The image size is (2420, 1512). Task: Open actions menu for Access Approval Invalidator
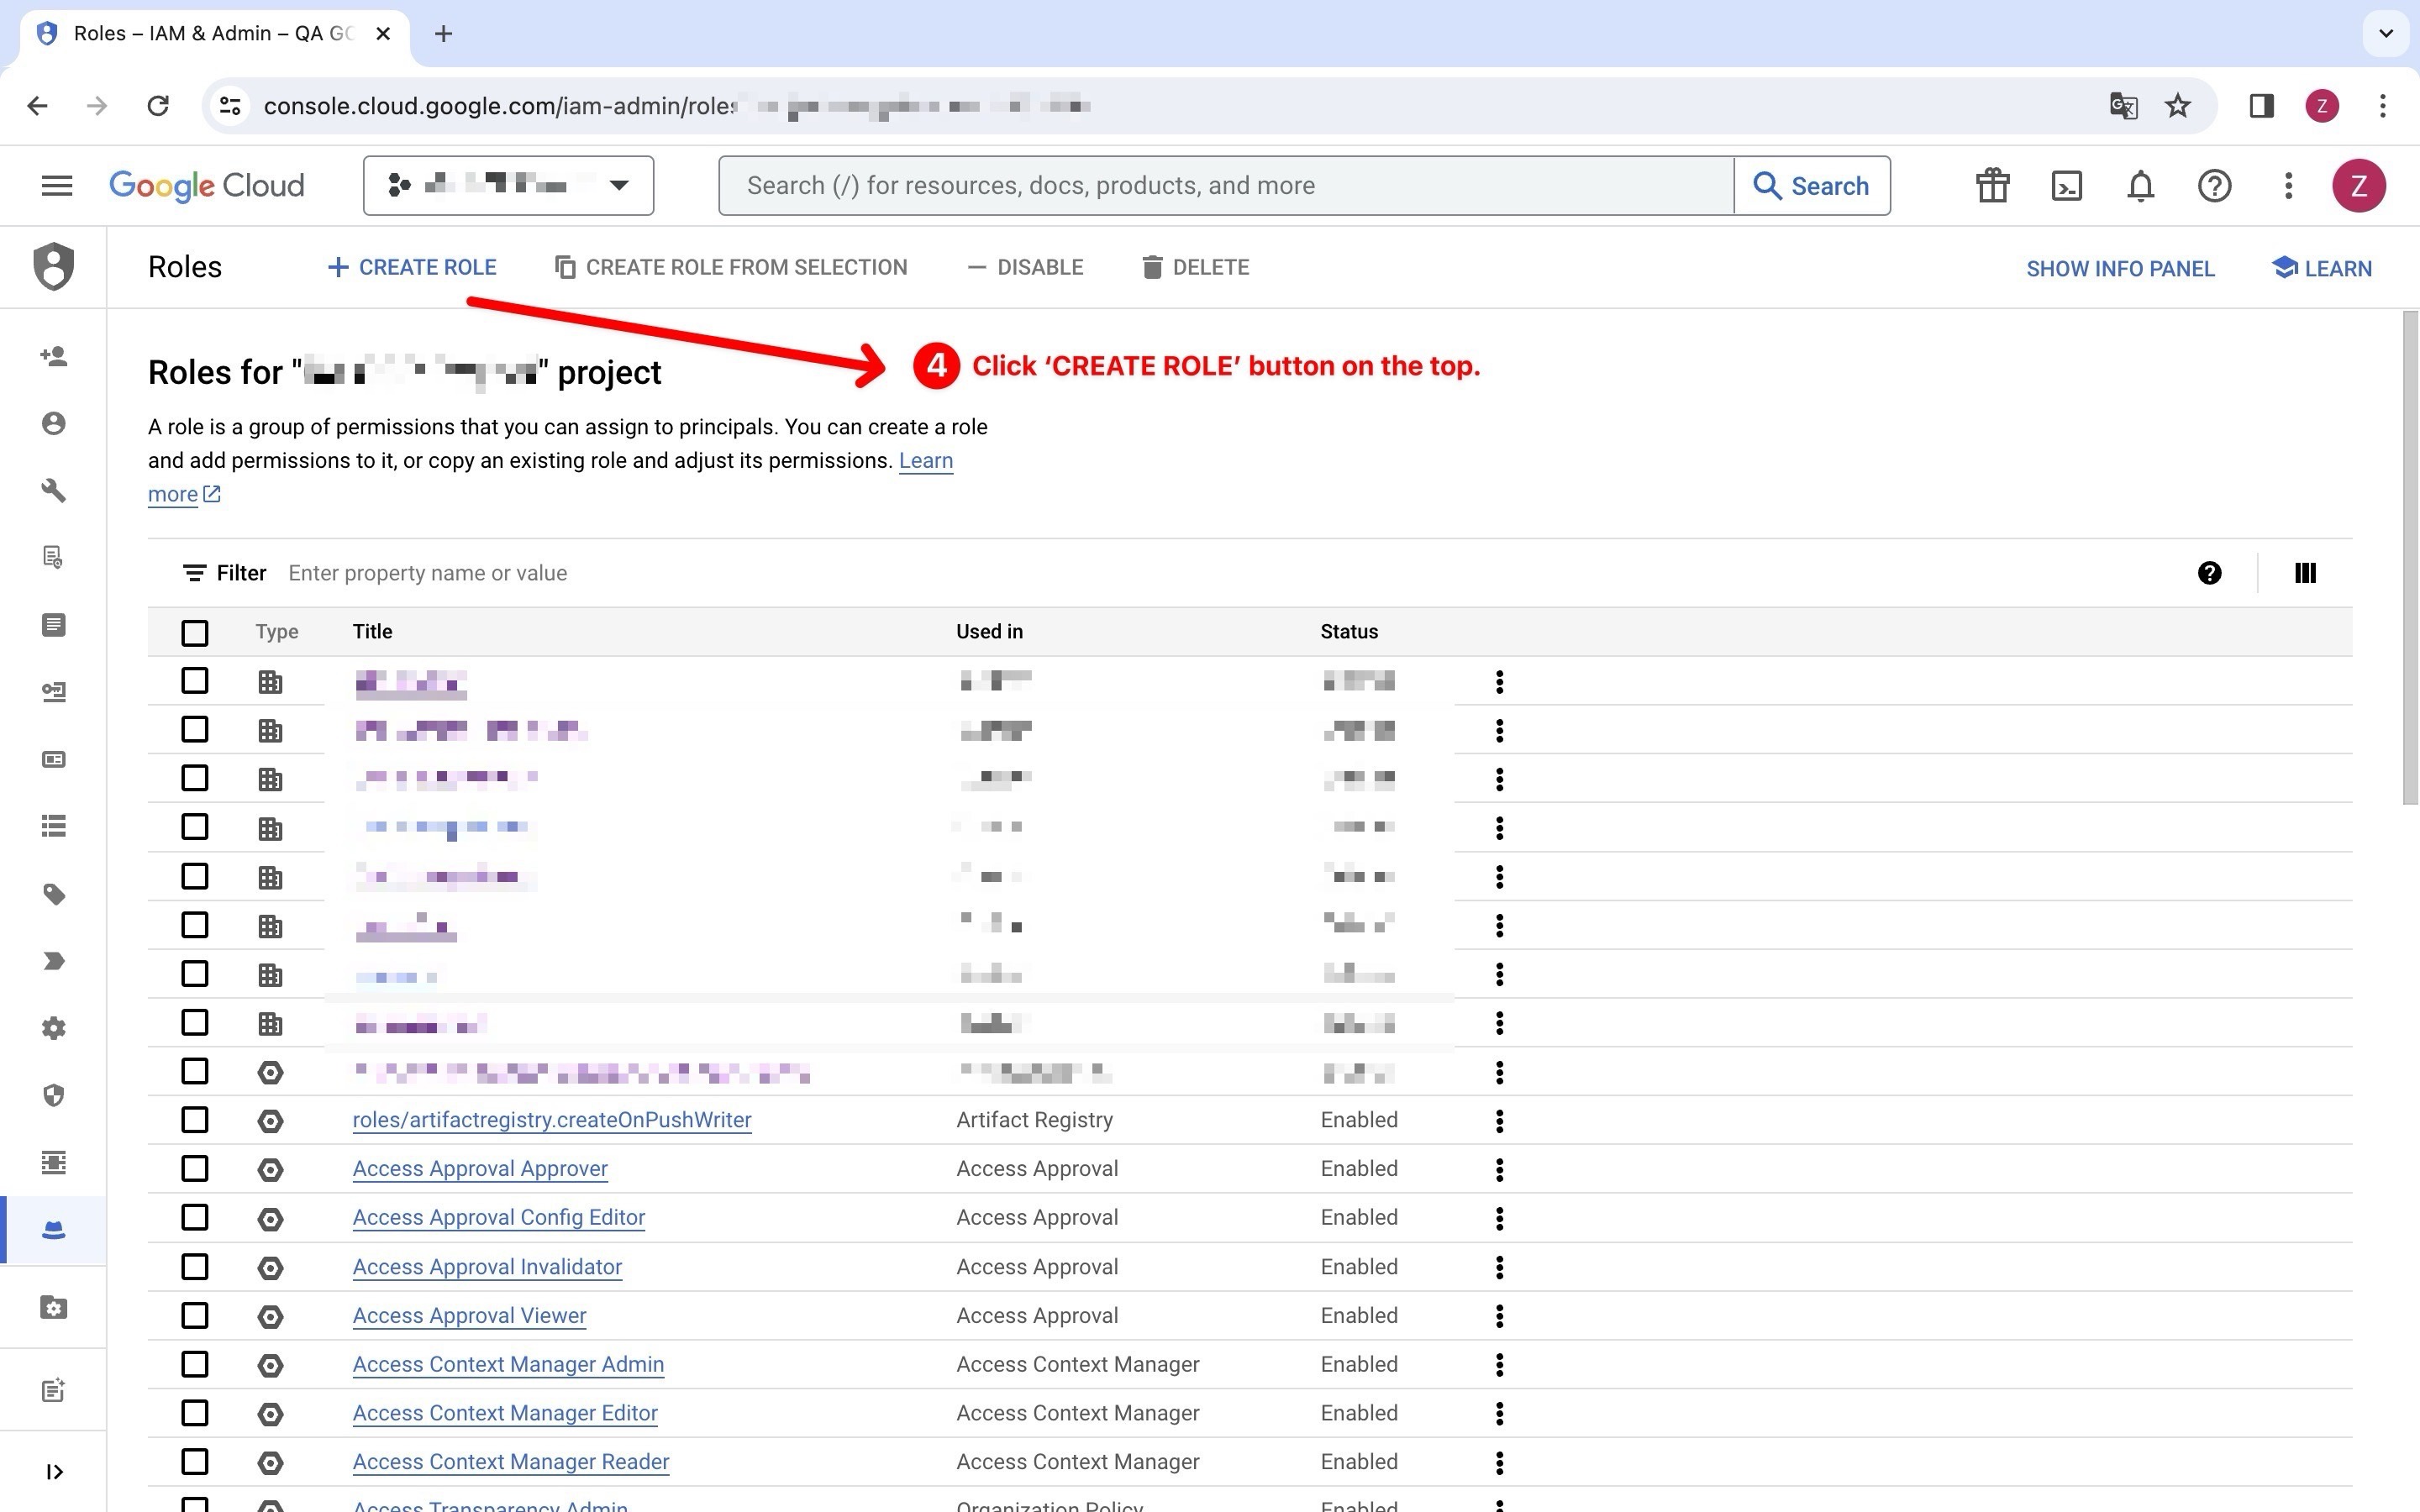1499,1267
